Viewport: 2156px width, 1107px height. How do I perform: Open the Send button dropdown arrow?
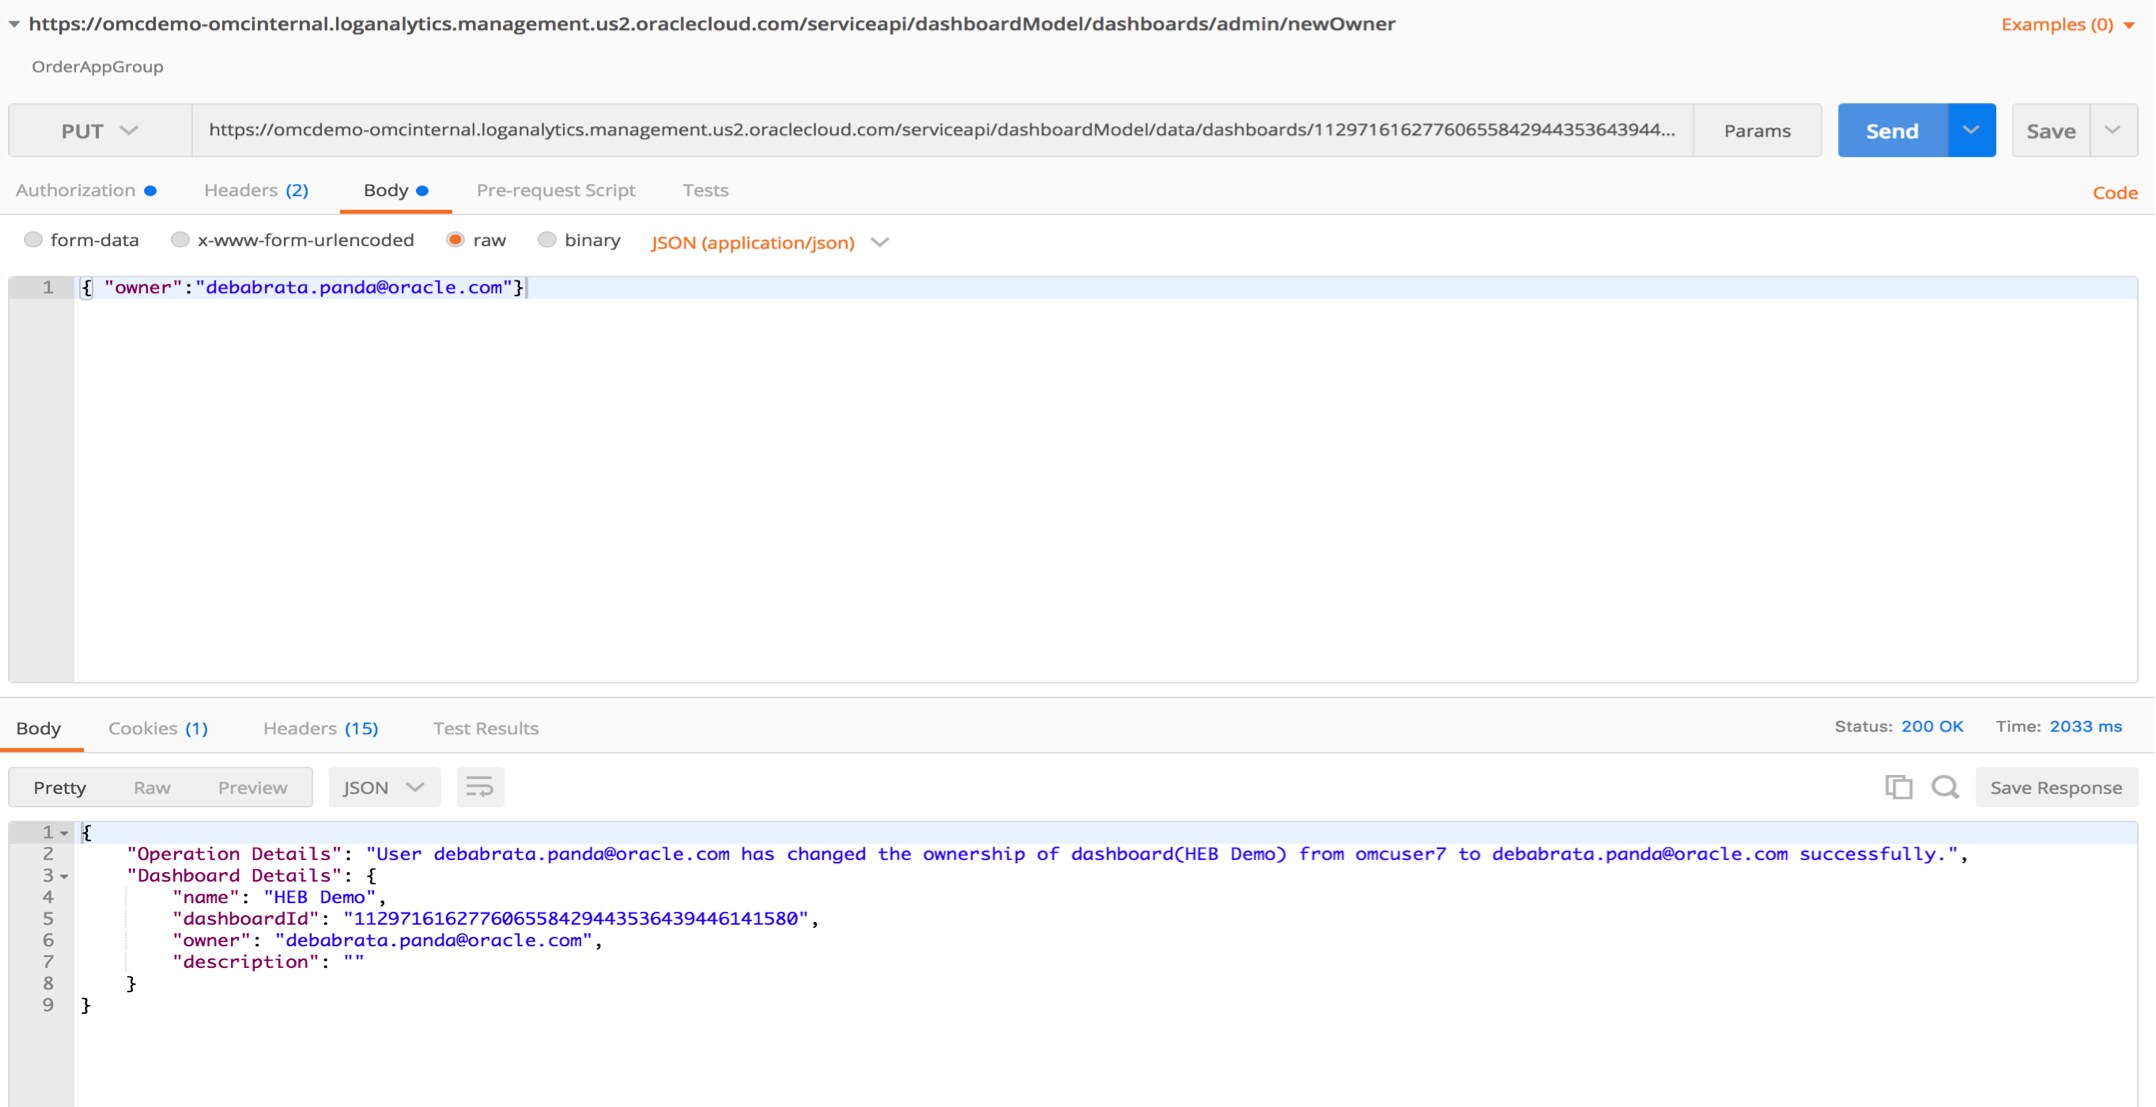tap(1971, 130)
